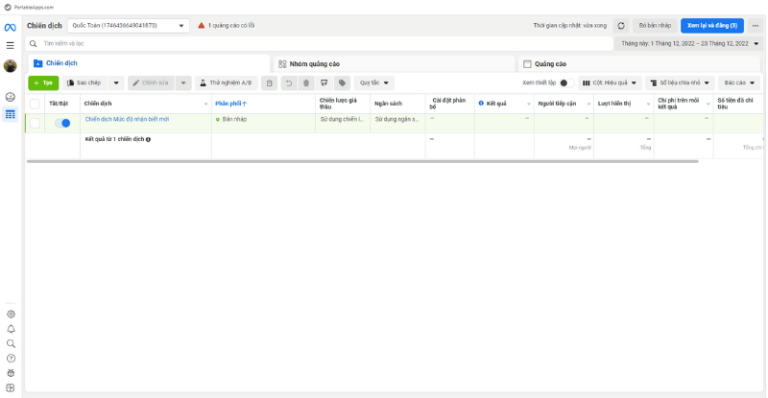Screen dimensions: 768x398
Task: Click the trash delete icon in toolbar
Action: tap(306, 83)
